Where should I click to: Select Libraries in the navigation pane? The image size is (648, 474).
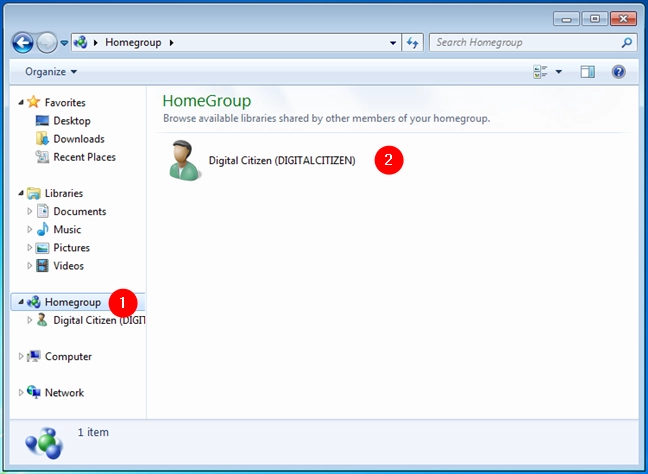(x=64, y=193)
